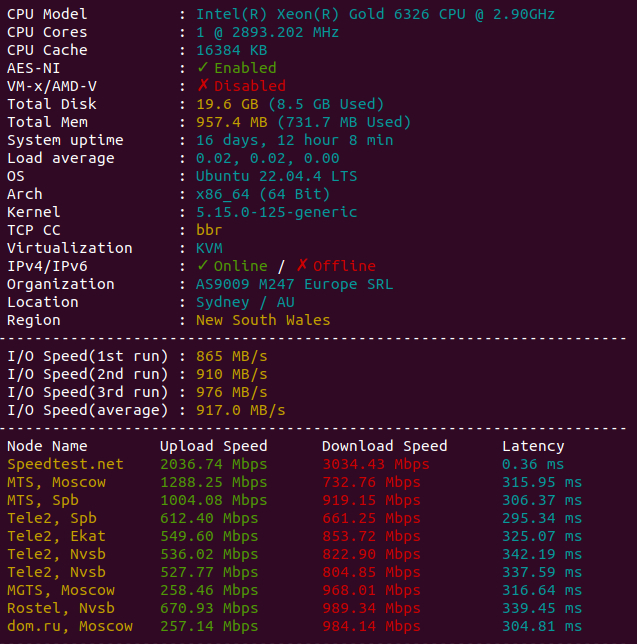The image size is (637, 644).
Task: Click the New South Wales region value
Action: (263, 320)
